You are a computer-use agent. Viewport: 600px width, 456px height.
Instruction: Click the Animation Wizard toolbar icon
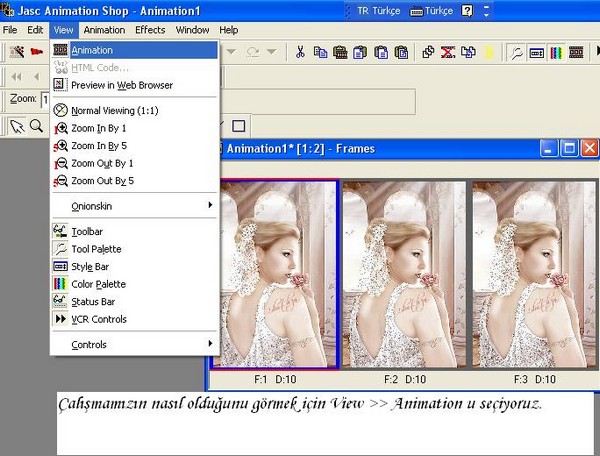pyautogui.click(x=16, y=51)
